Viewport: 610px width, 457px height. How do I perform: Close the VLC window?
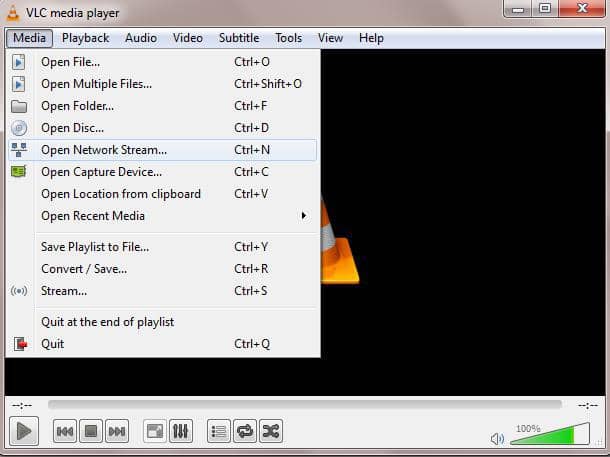[x=582, y=8]
